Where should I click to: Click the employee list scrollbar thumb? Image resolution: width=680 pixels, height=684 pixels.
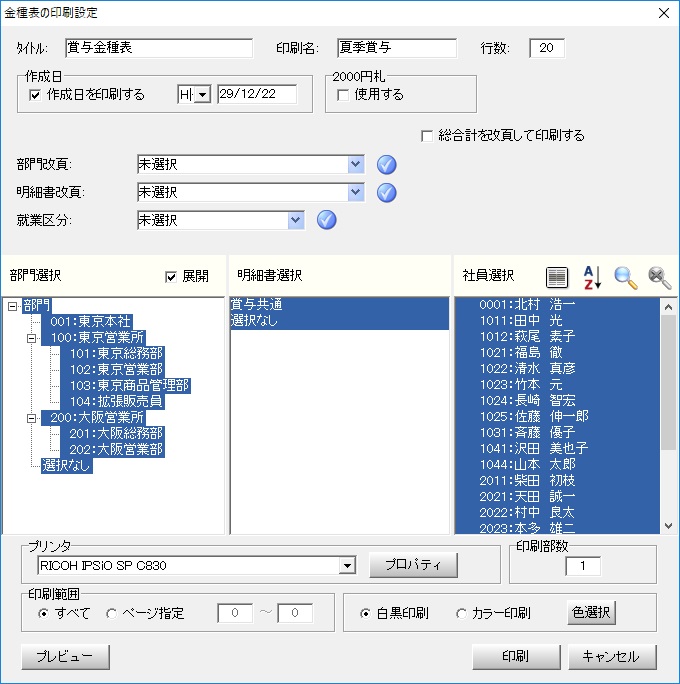click(x=668, y=383)
